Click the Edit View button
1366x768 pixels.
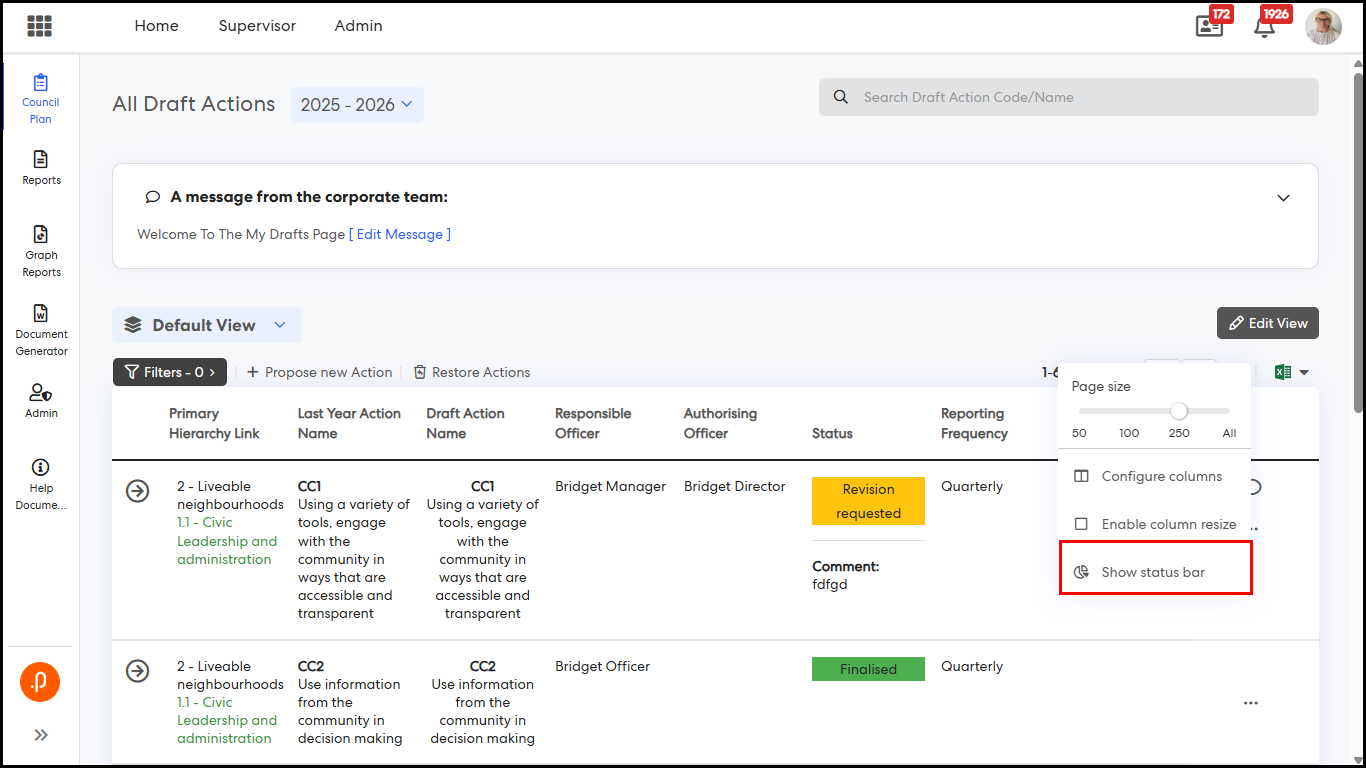[1267, 323]
